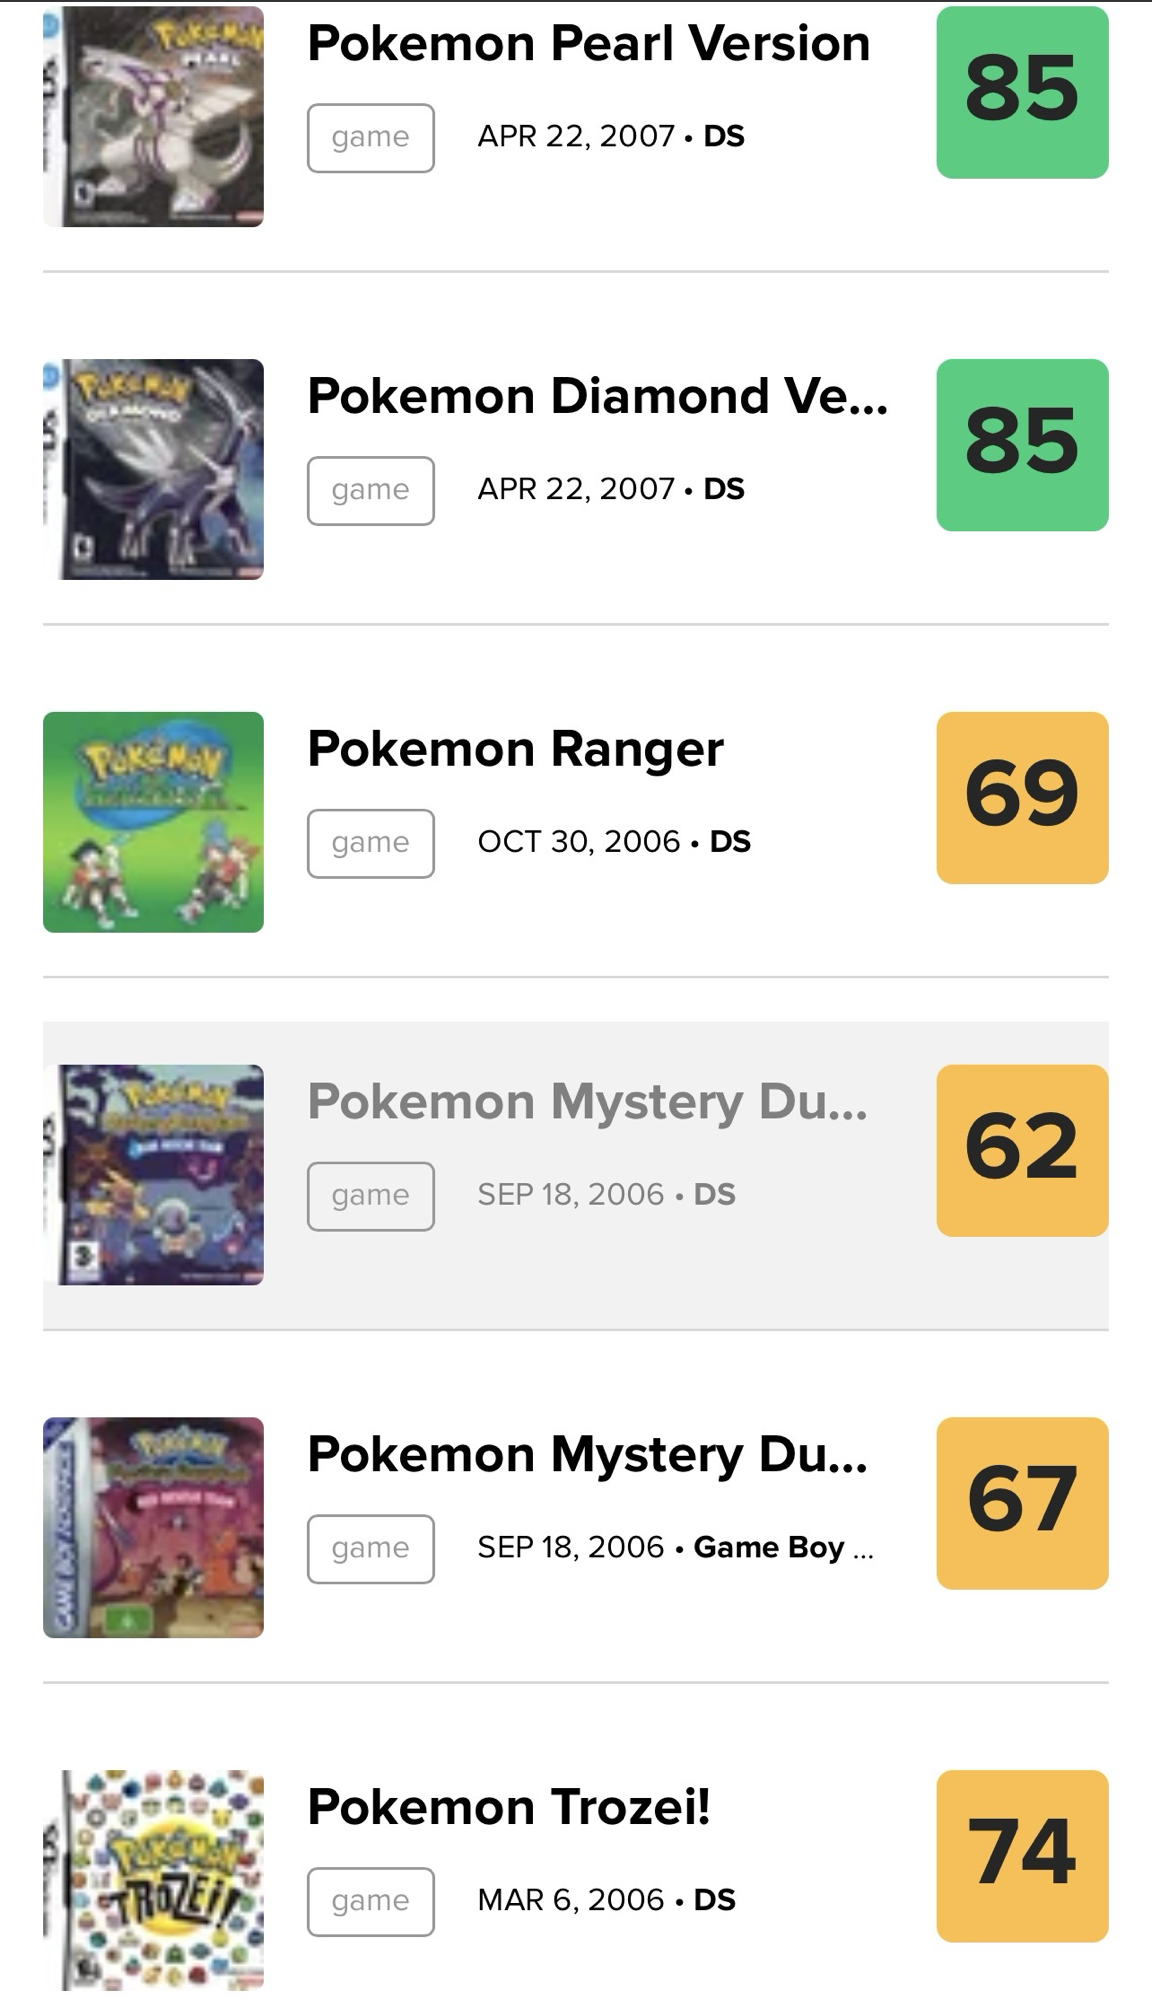Click the truncated Pokemon Diamond Ve... title
Screen dimensions: 1152x2000
[x=597, y=396]
